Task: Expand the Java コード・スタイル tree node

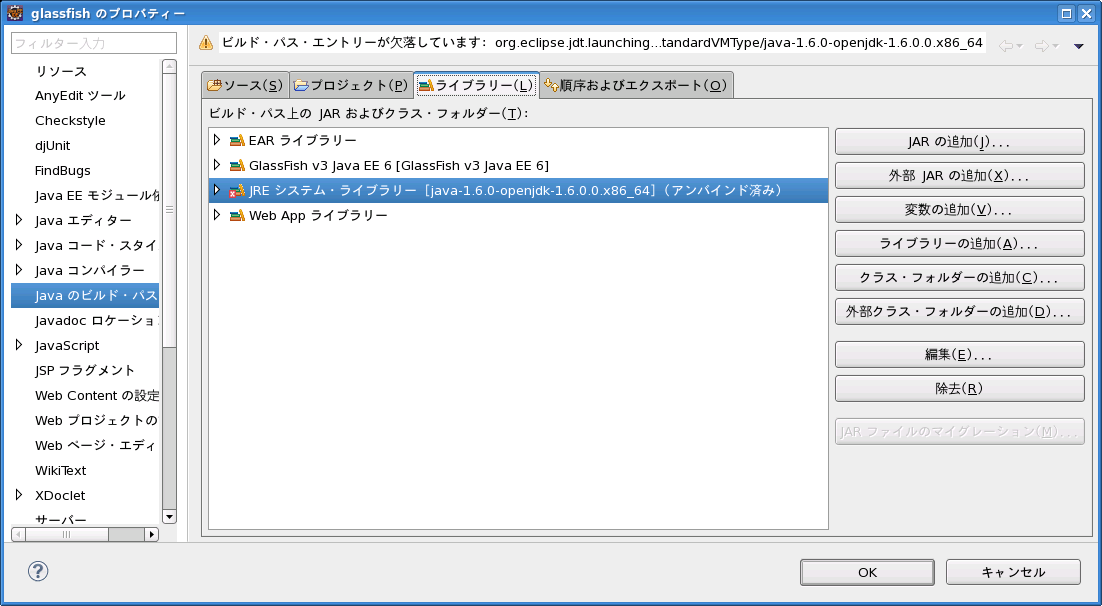Action: (x=19, y=245)
